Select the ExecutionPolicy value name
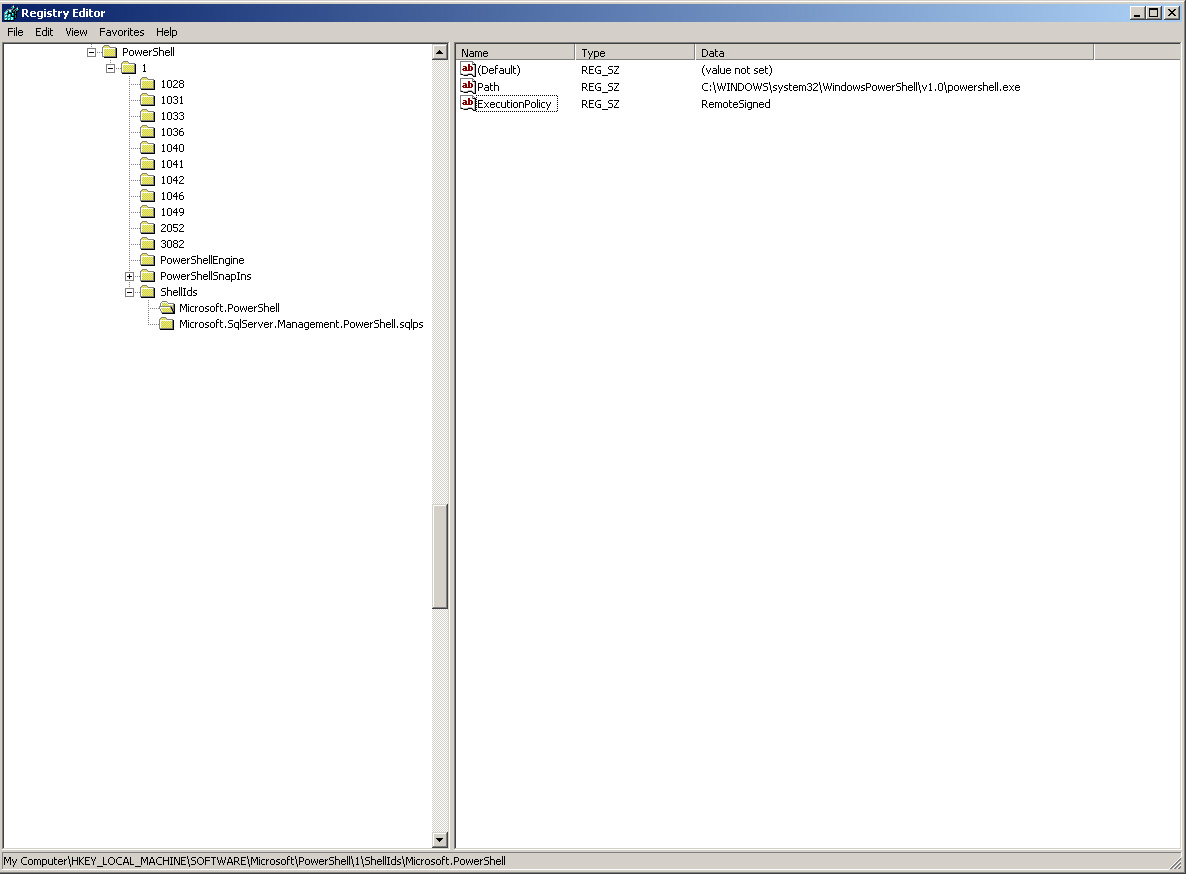The width and height of the screenshot is (1186, 874). (x=514, y=104)
